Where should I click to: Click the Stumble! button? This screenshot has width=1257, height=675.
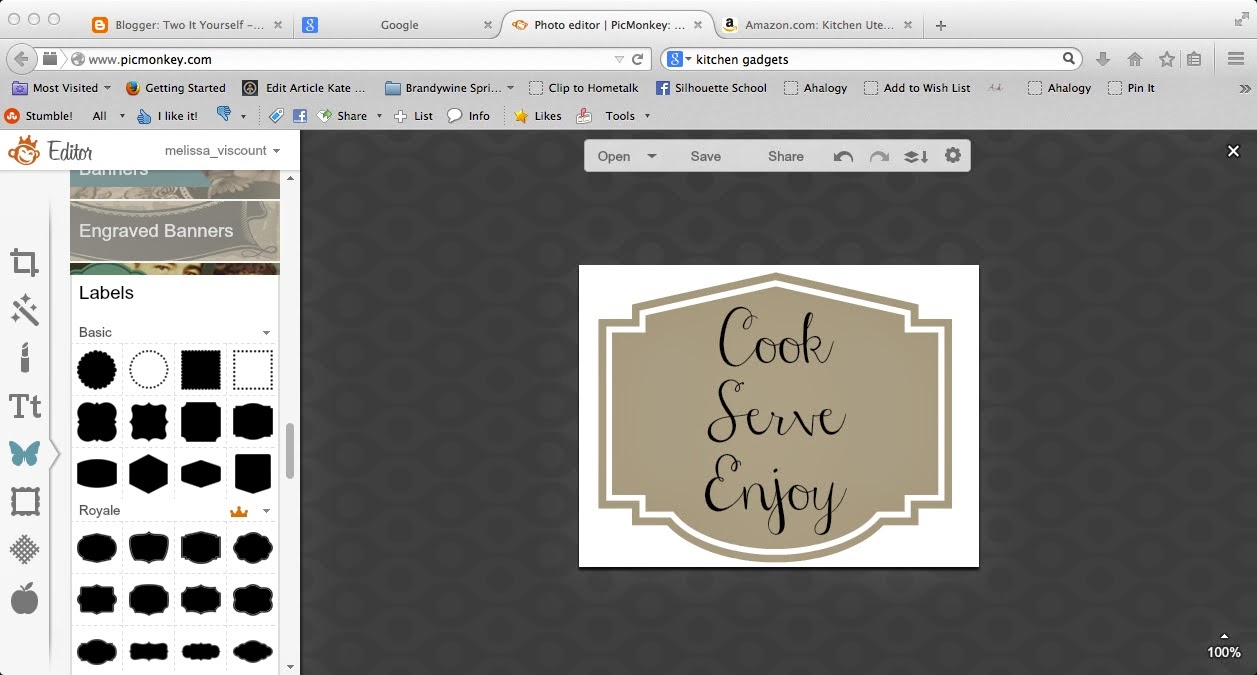[x=39, y=116]
